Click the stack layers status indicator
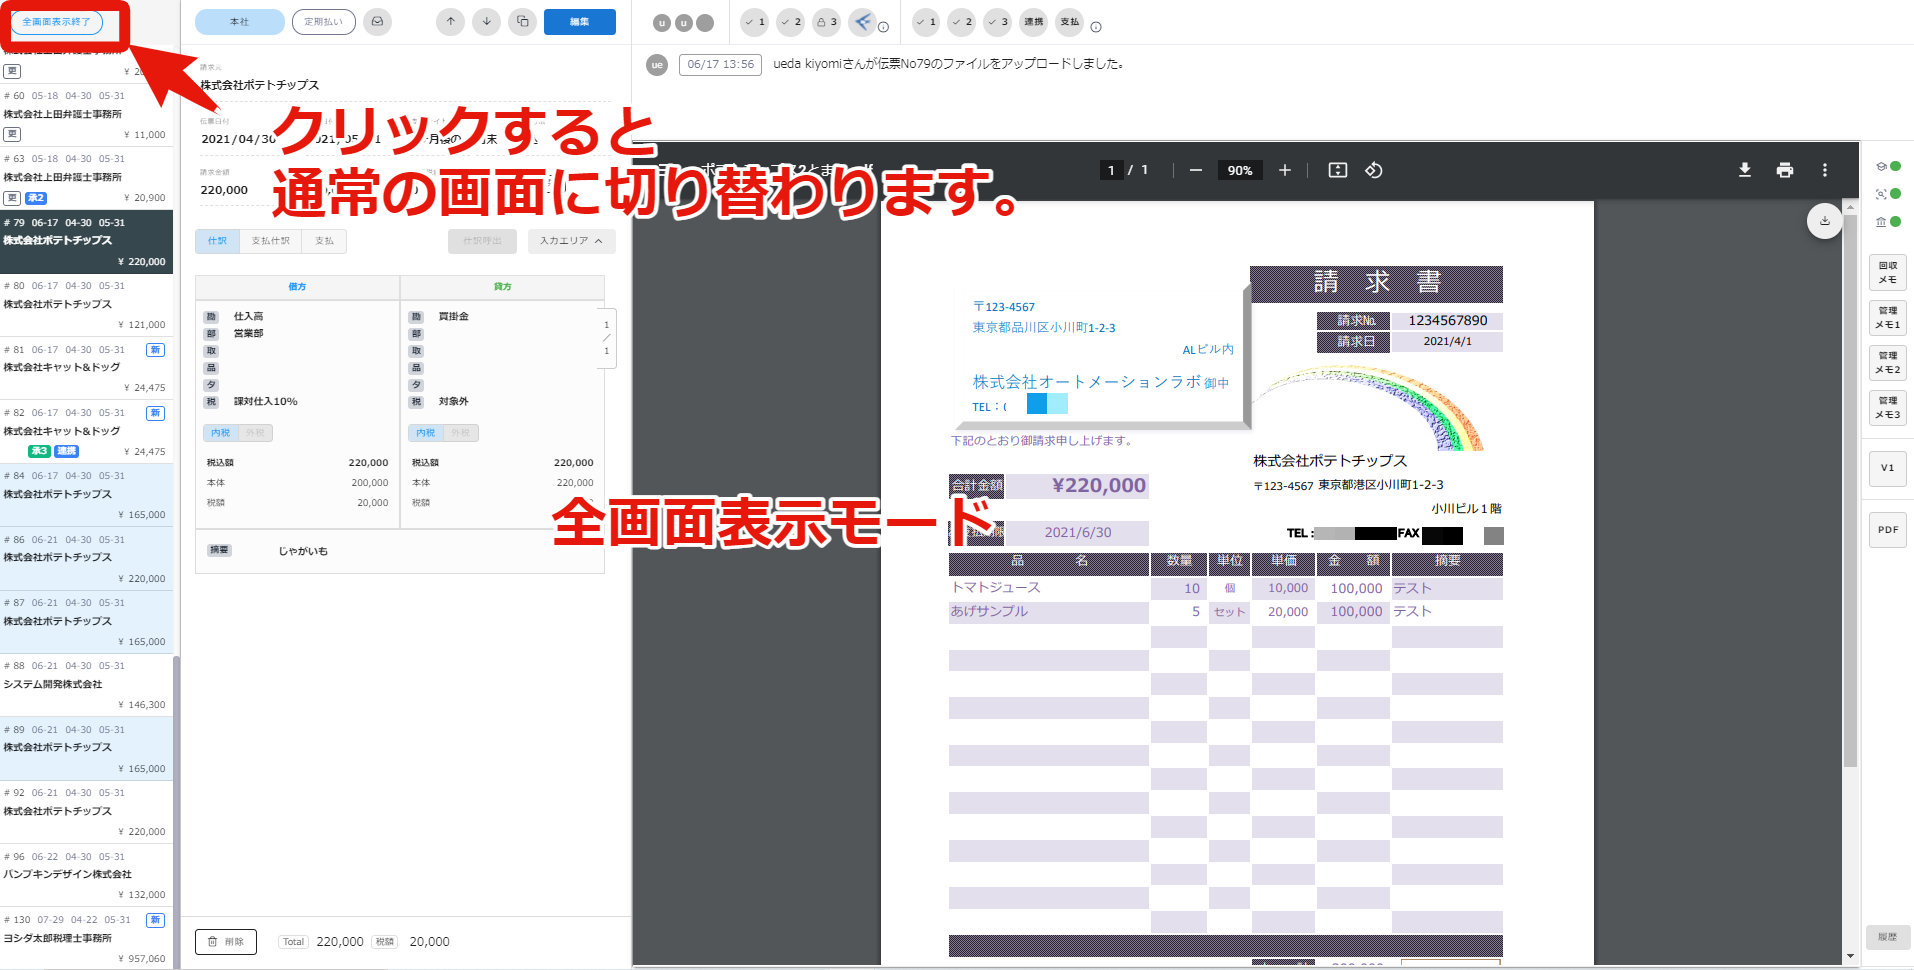 pos(1888,166)
